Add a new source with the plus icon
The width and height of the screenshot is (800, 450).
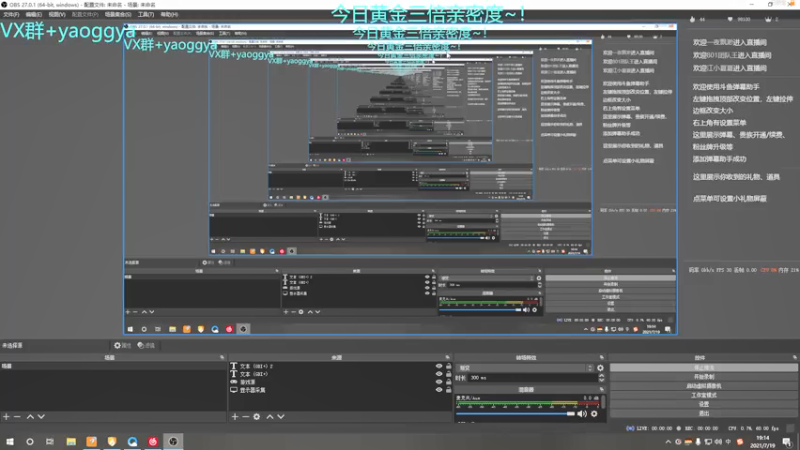coord(235,417)
